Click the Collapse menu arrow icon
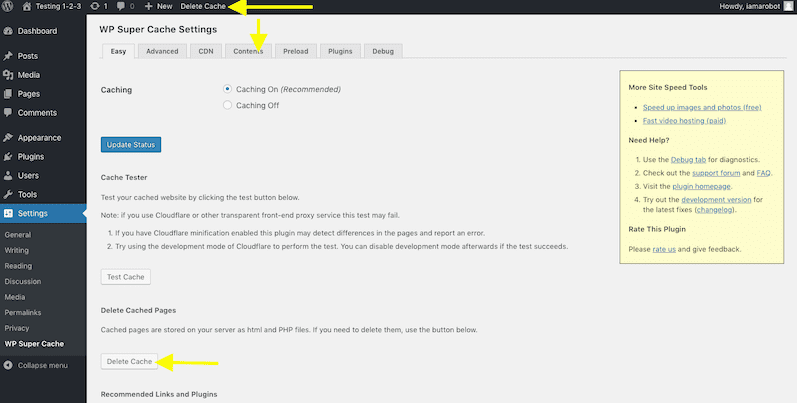Screen dimensions: 797x403 tap(8, 365)
